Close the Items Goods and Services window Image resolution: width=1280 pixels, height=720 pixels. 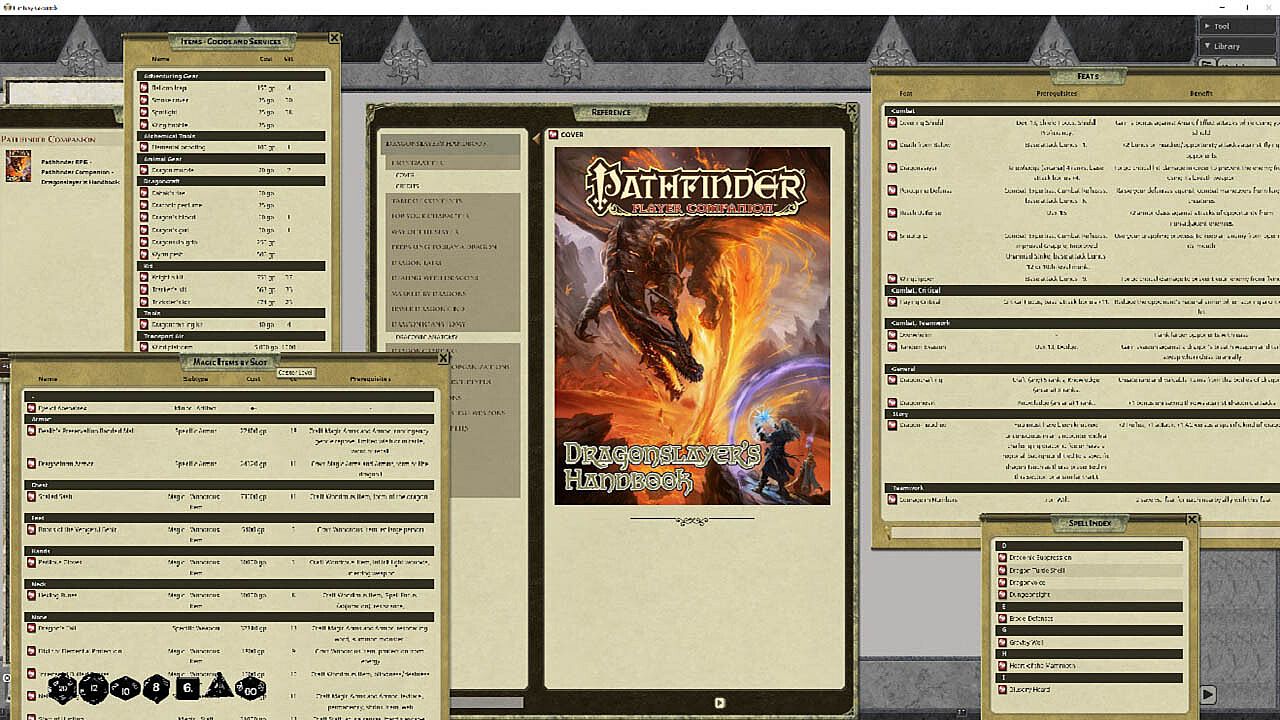tap(334, 38)
